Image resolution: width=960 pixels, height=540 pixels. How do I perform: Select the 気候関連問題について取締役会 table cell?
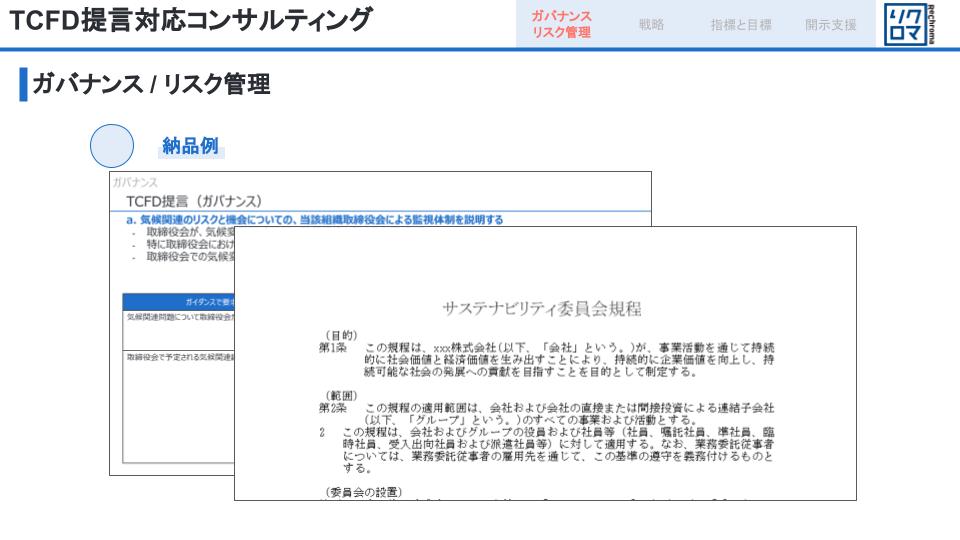[x=179, y=330]
